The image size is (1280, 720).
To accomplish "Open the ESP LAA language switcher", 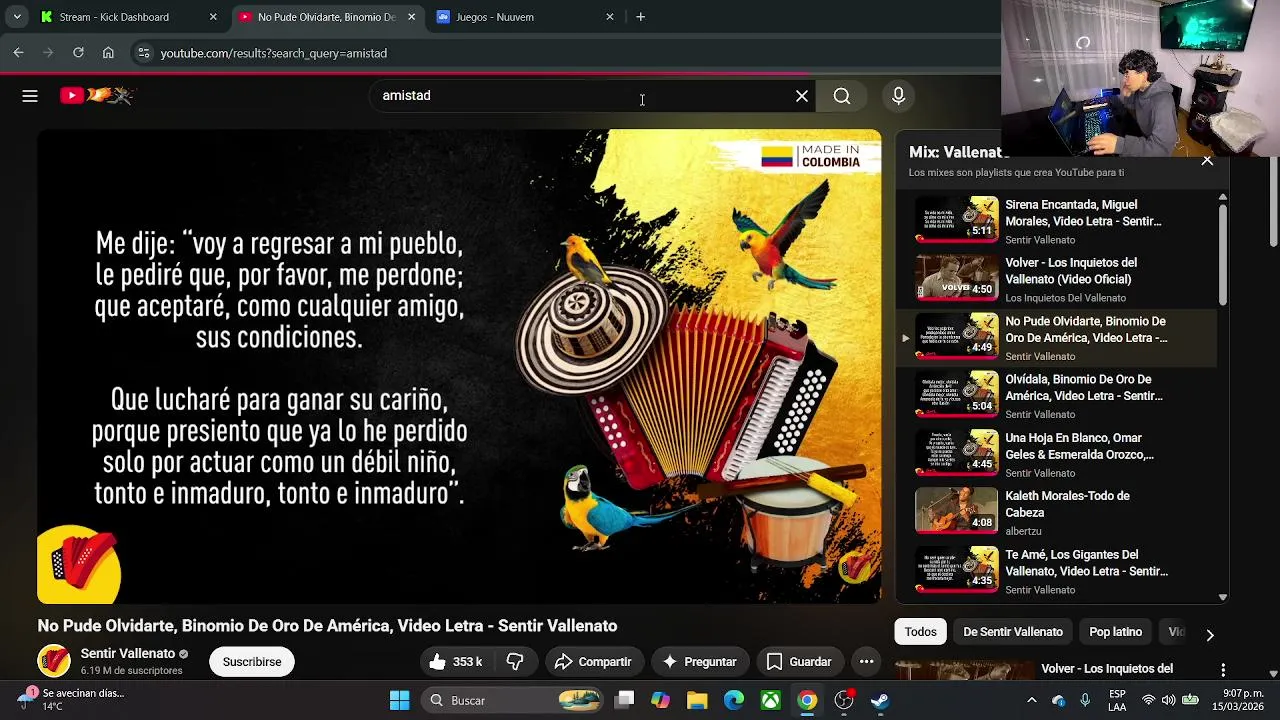I will (x=1117, y=700).
